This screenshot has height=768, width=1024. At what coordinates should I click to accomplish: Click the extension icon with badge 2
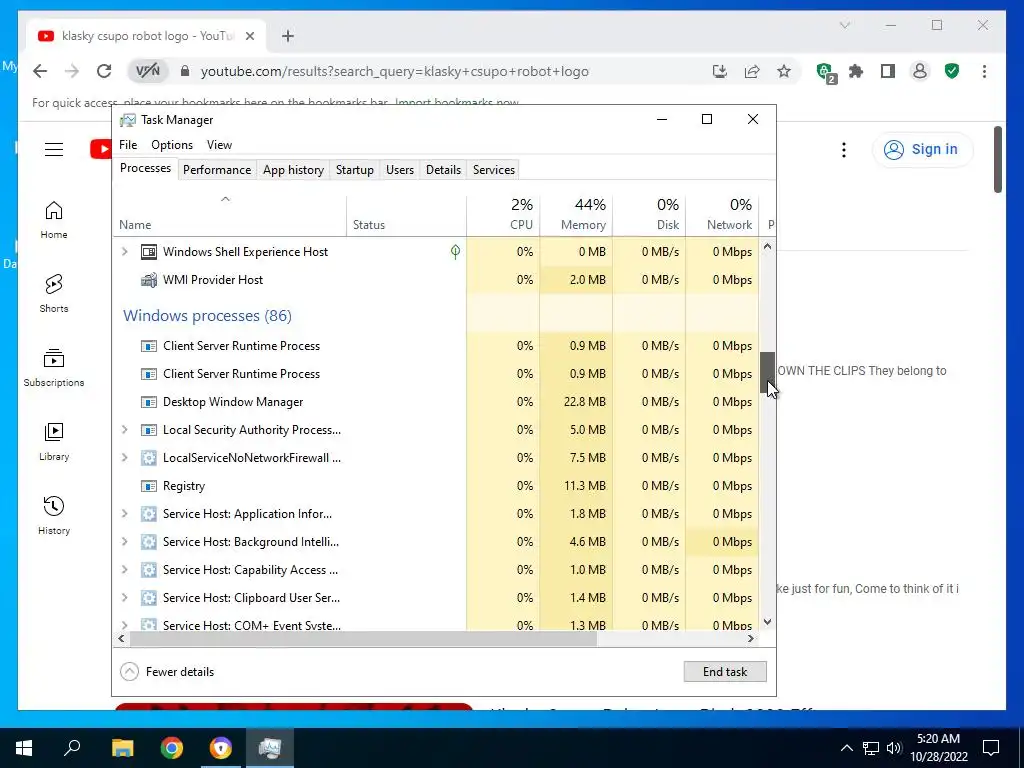[826, 72]
